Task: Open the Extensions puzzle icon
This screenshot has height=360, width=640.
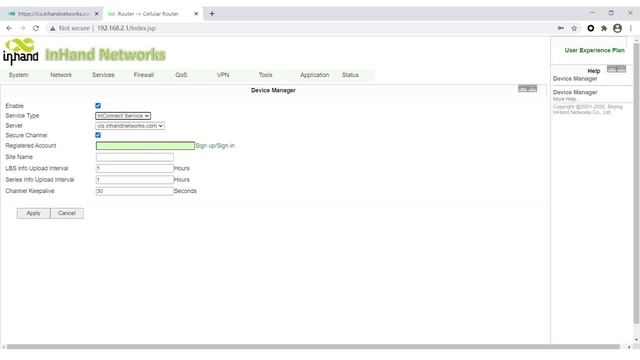Action: point(604,28)
